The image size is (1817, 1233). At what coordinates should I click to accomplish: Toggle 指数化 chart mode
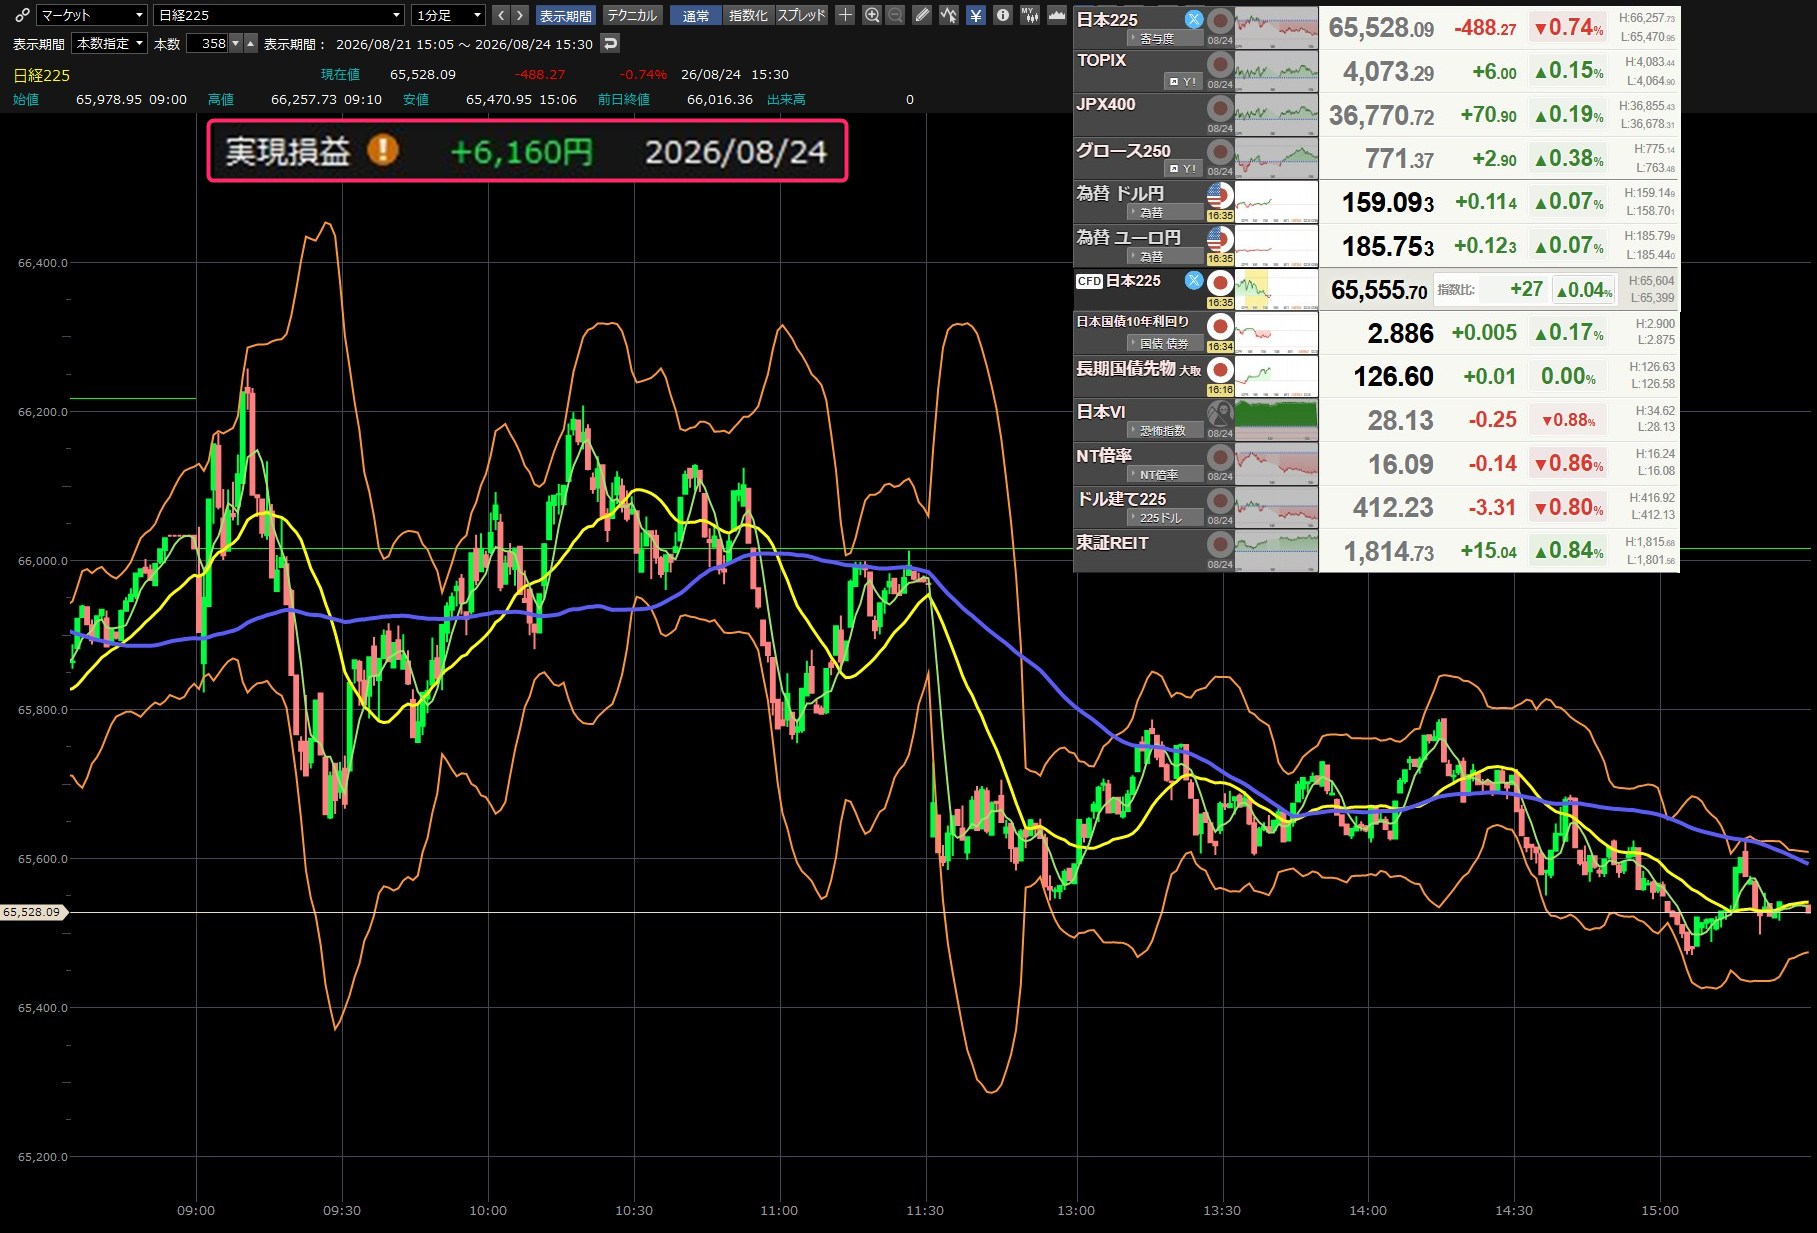[748, 15]
